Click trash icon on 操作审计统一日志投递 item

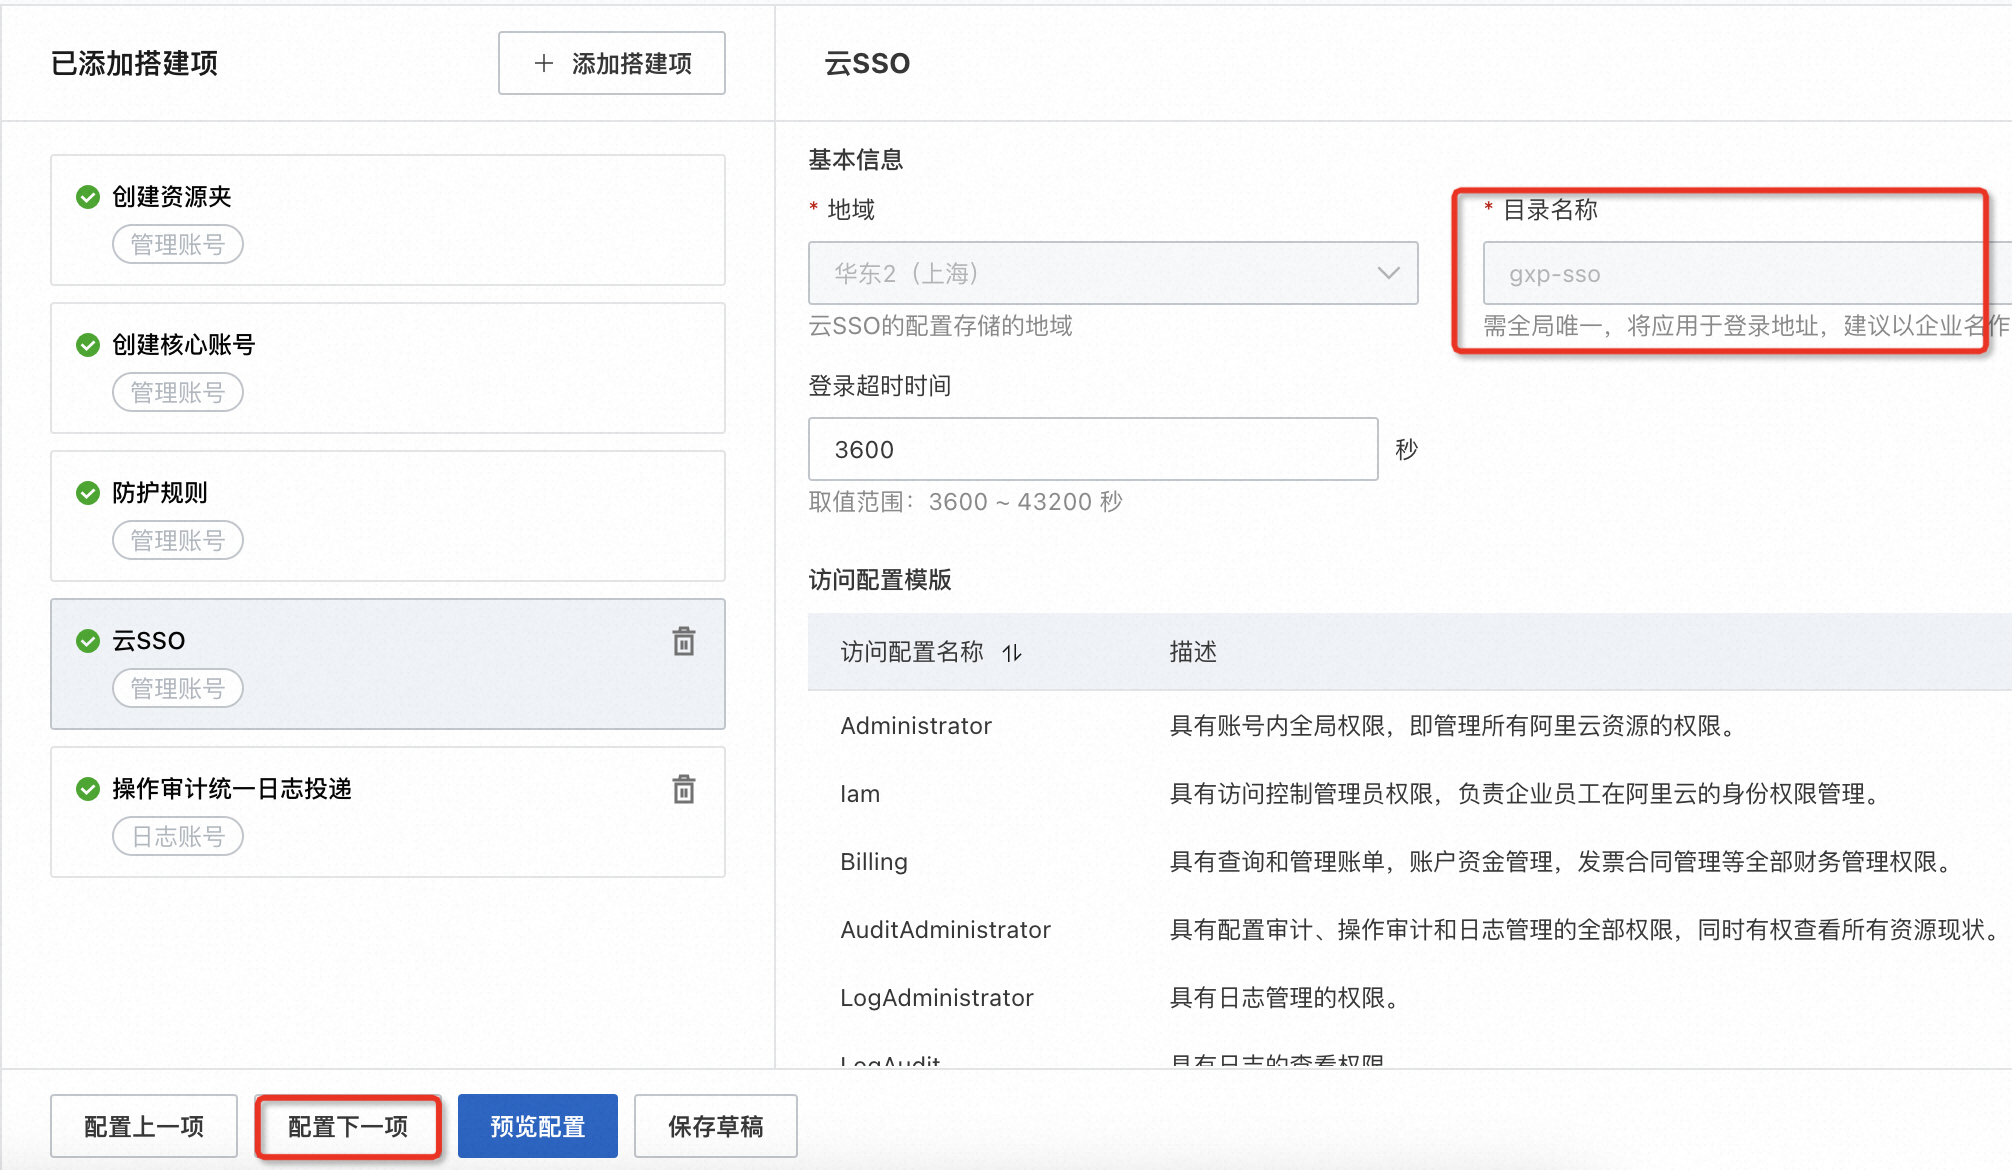pyautogui.click(x=684, y=789)
